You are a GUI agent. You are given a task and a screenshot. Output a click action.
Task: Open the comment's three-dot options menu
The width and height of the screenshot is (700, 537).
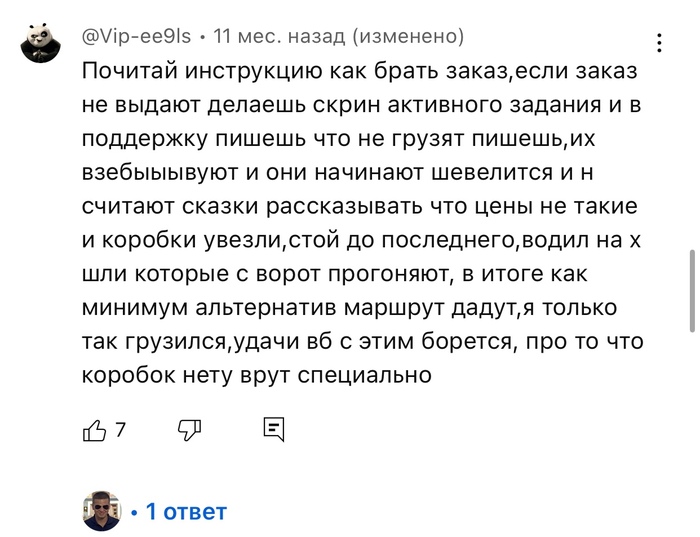[x=659, y=43]
